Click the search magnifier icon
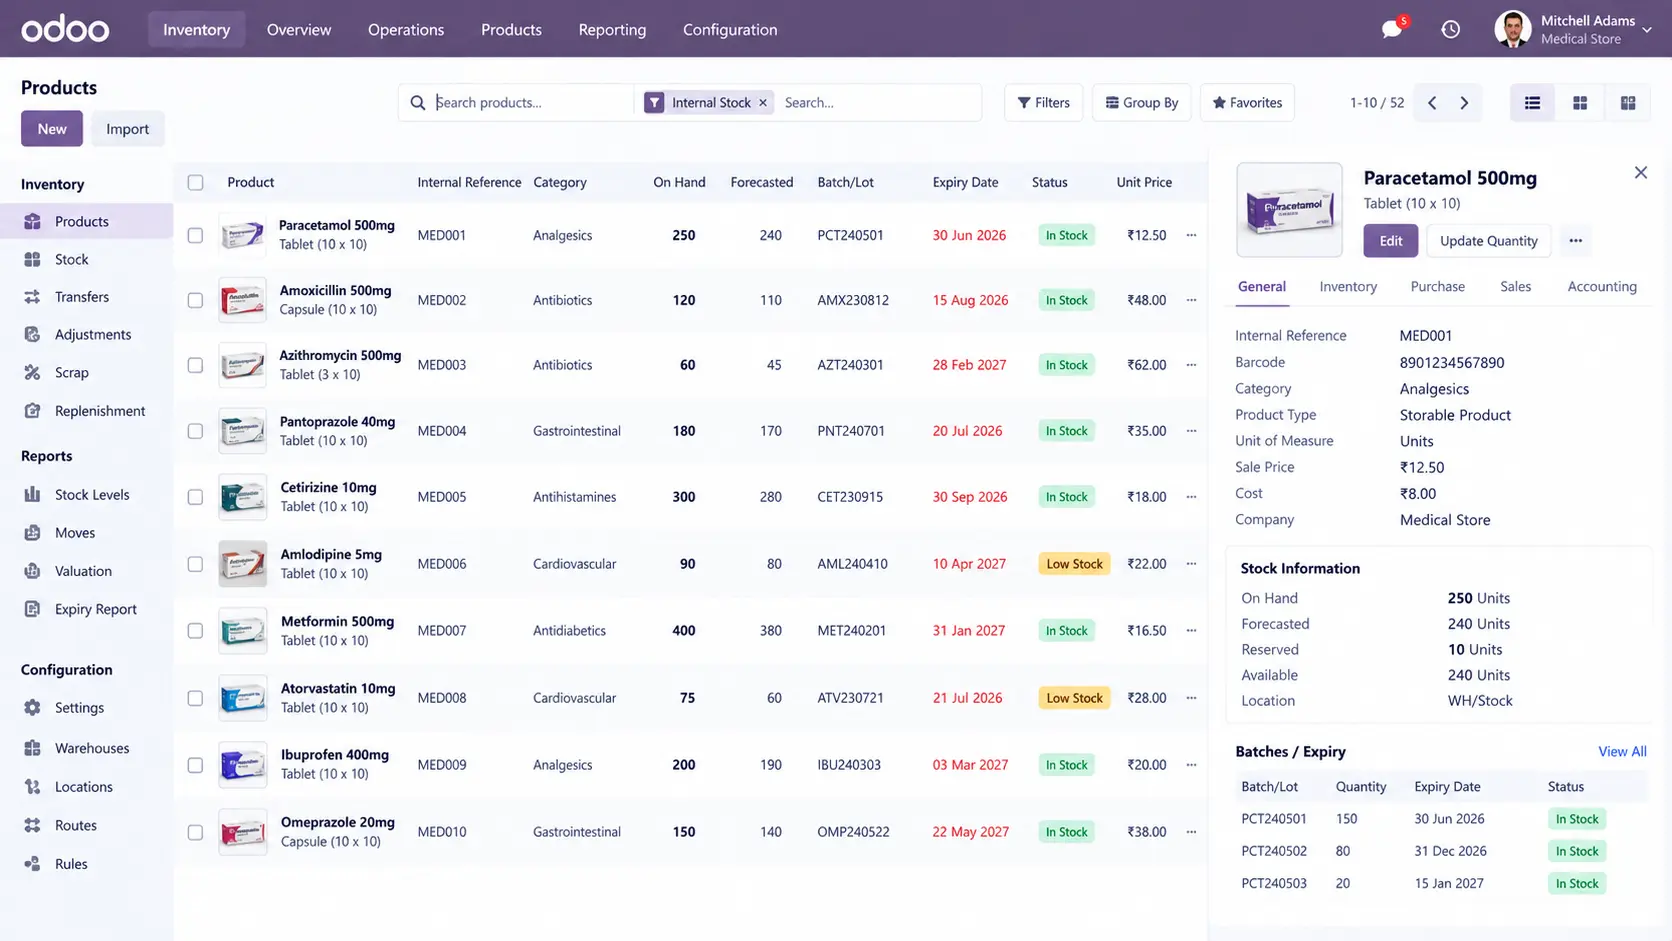1672x941 pixels. point(418,102)
